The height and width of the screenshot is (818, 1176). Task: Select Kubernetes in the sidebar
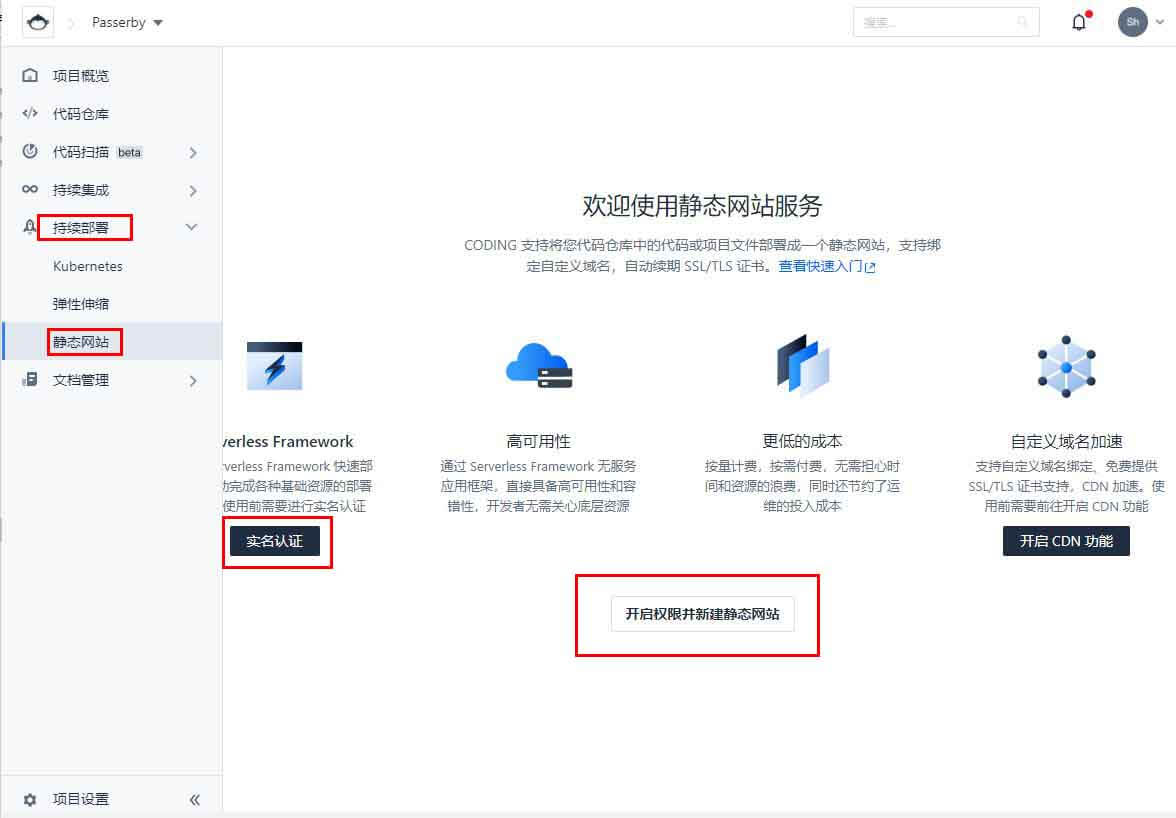tap(88, 267)
